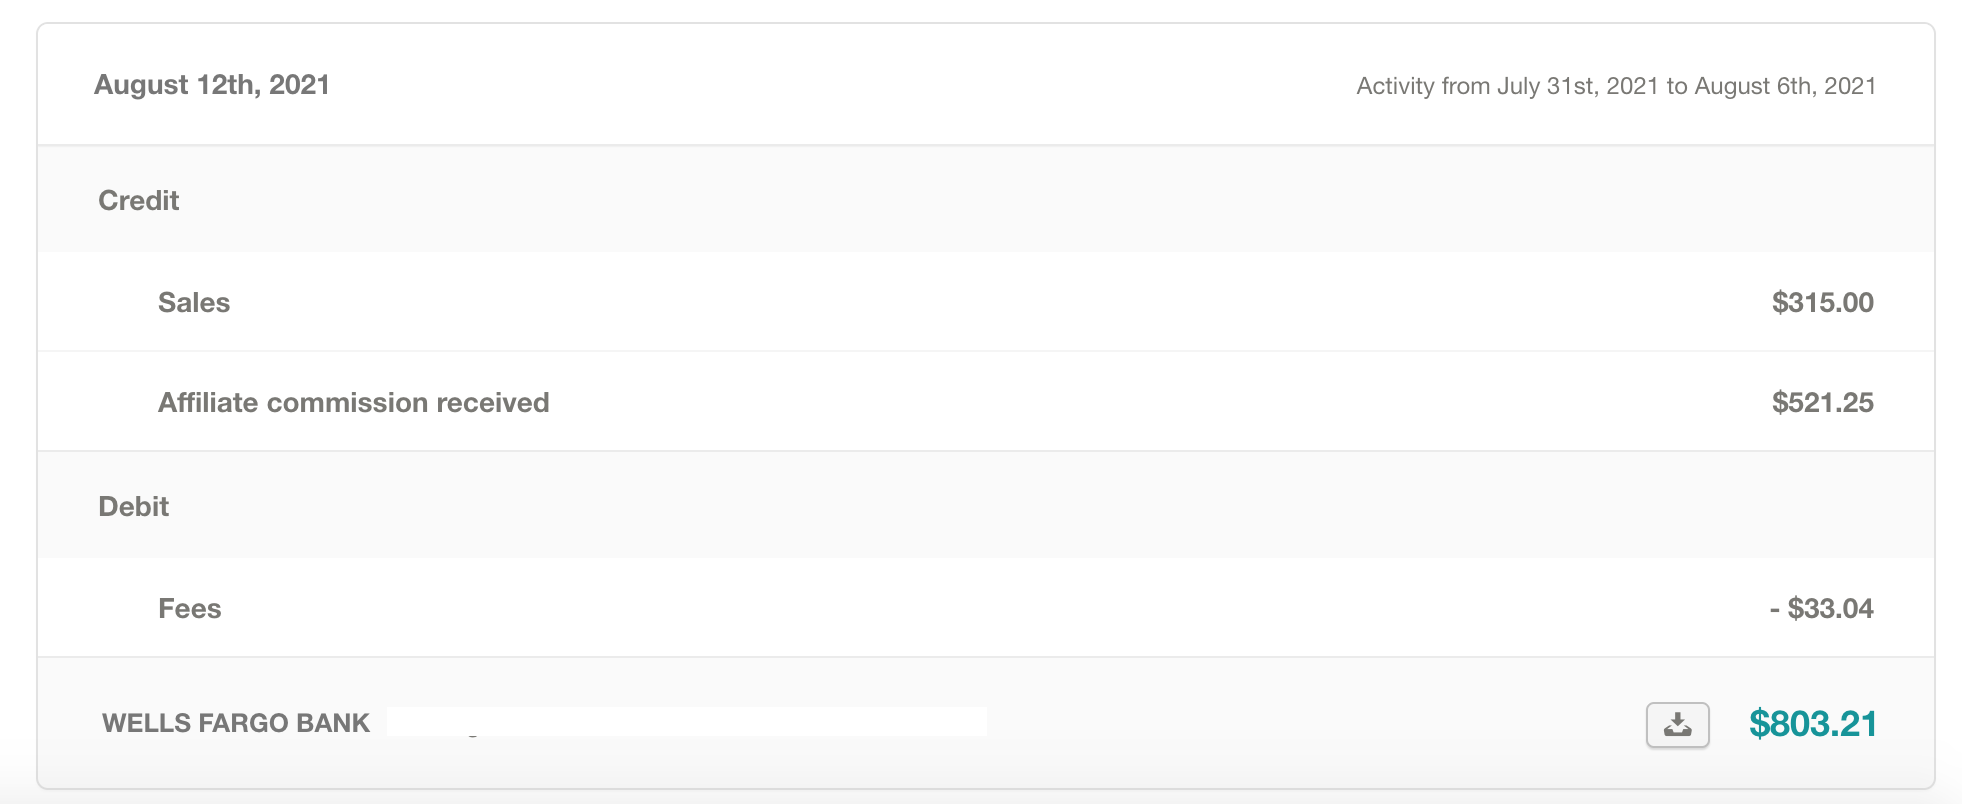
Task: Click the Credit section header
Action: 138,201
